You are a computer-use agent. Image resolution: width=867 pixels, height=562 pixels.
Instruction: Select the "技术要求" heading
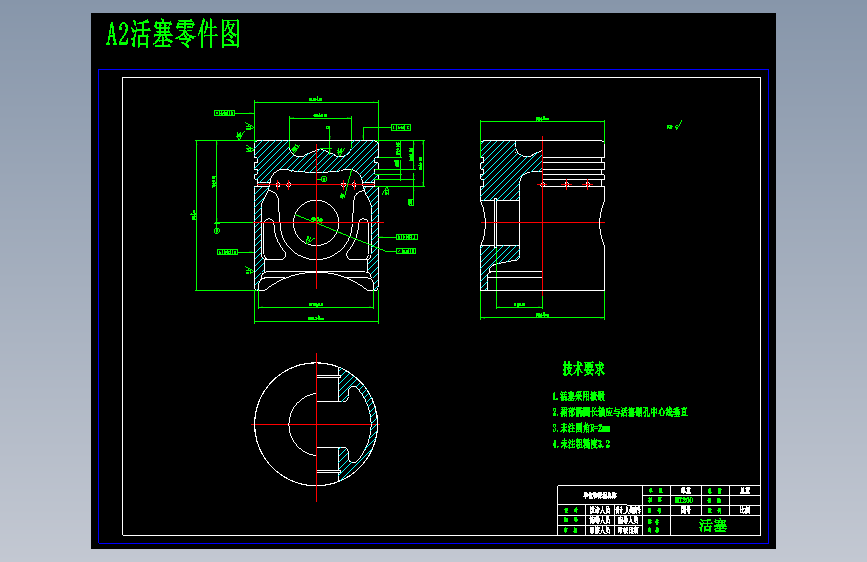[583, 368]
